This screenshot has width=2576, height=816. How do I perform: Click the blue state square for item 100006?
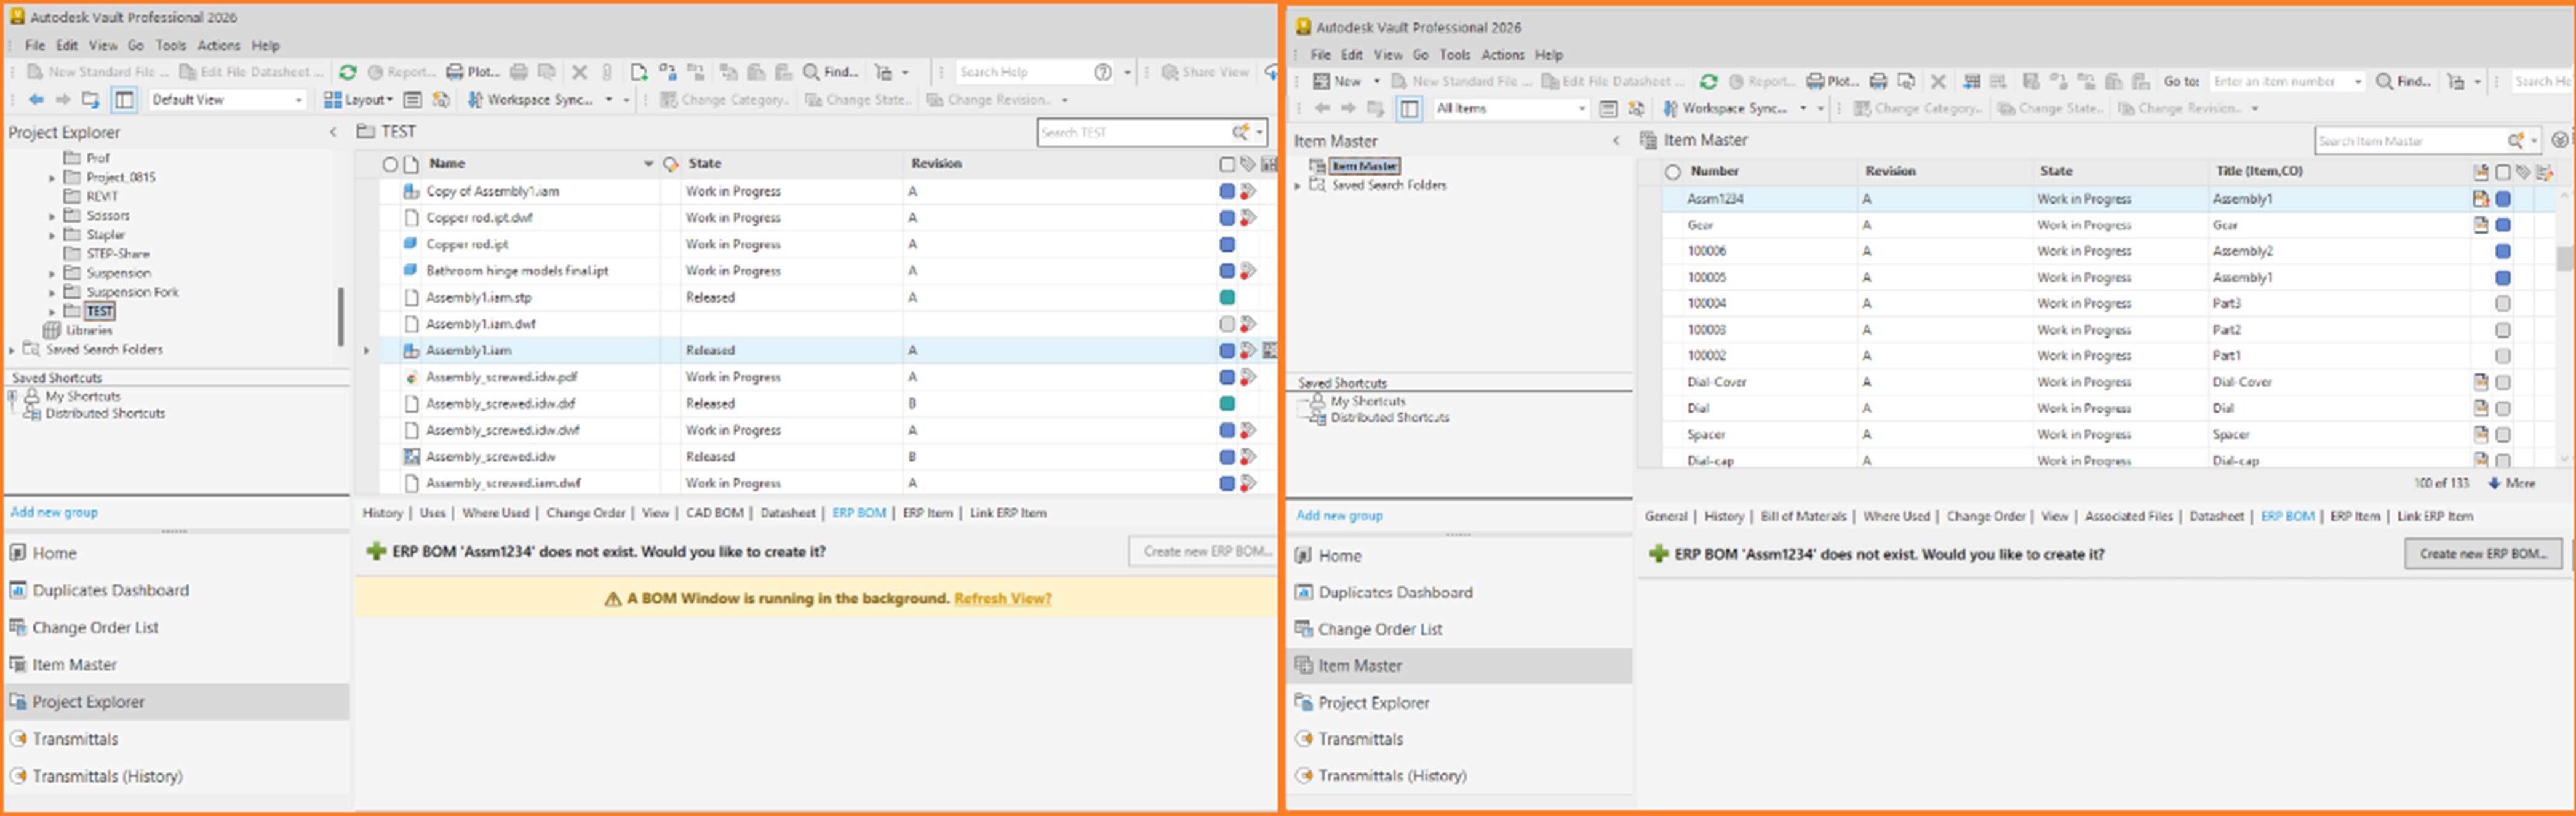pos(2502,252)
